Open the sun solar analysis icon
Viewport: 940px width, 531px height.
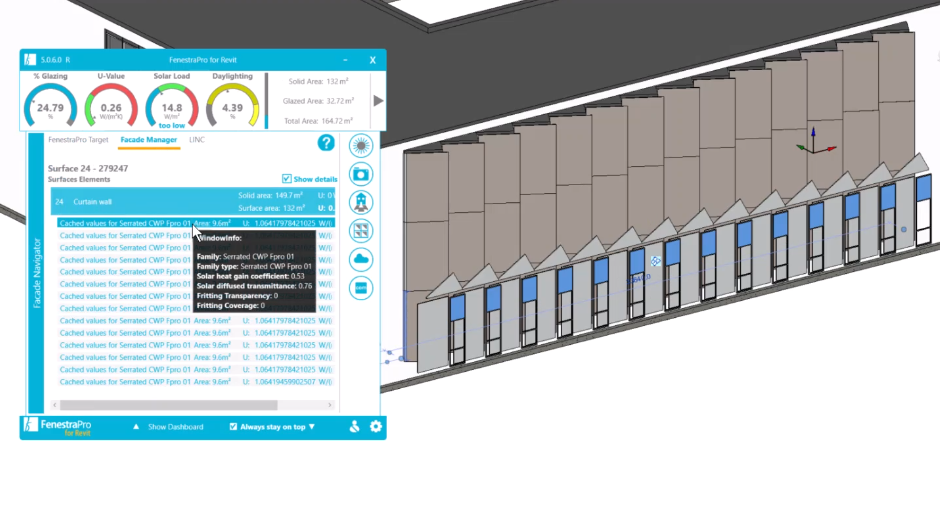click(361, 146)
